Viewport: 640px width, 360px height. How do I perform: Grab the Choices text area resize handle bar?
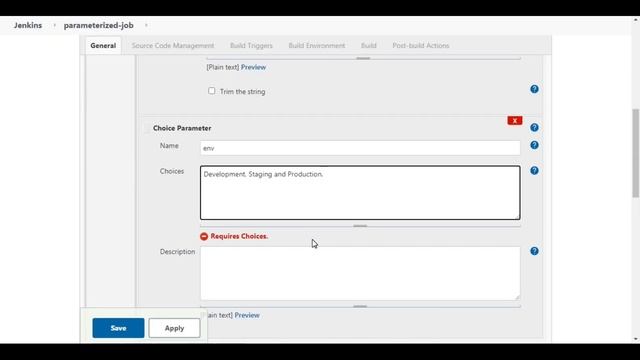[x=360, y=225]
